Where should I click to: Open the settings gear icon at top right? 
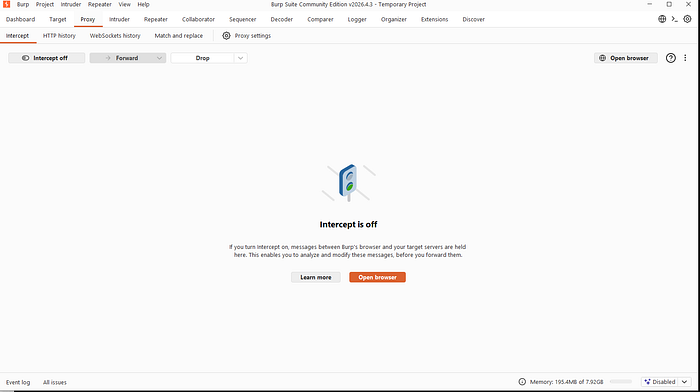[688, 19]
